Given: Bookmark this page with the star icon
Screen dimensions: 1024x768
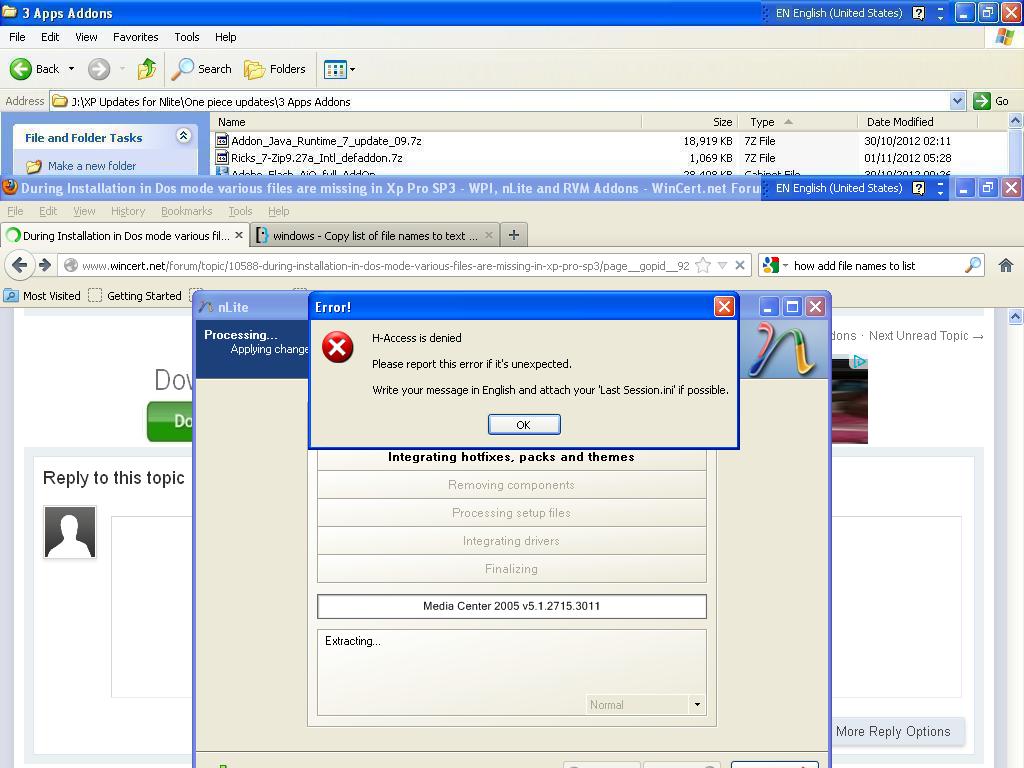Looking at the screenshot, I should [x=703, y=265].
